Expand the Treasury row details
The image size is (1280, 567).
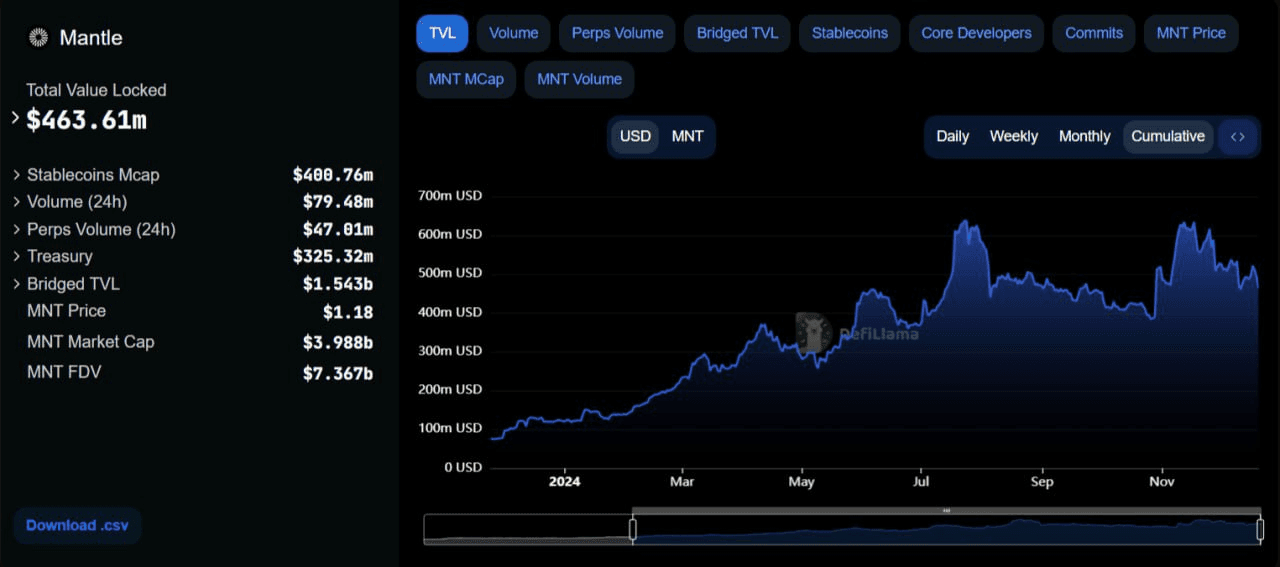tap(17, 257)
